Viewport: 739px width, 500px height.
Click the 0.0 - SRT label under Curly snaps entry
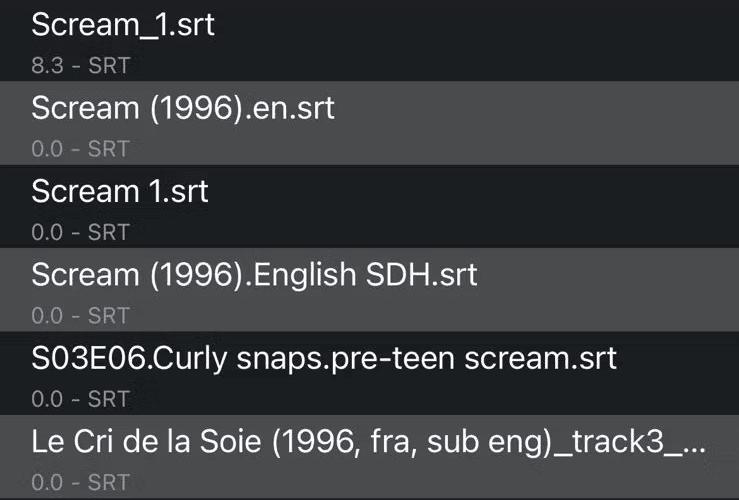click(81, 399)
